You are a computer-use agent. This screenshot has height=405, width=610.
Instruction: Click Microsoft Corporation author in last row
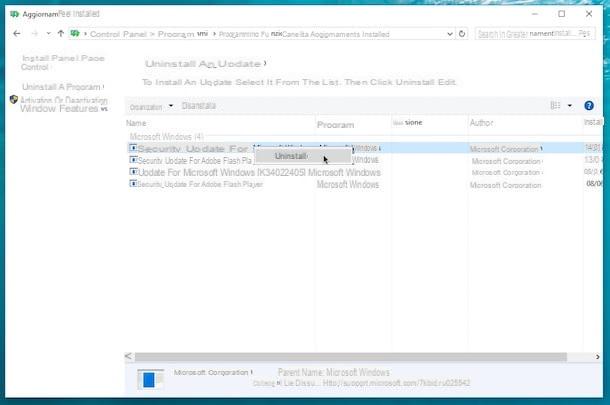coord(505,185)
